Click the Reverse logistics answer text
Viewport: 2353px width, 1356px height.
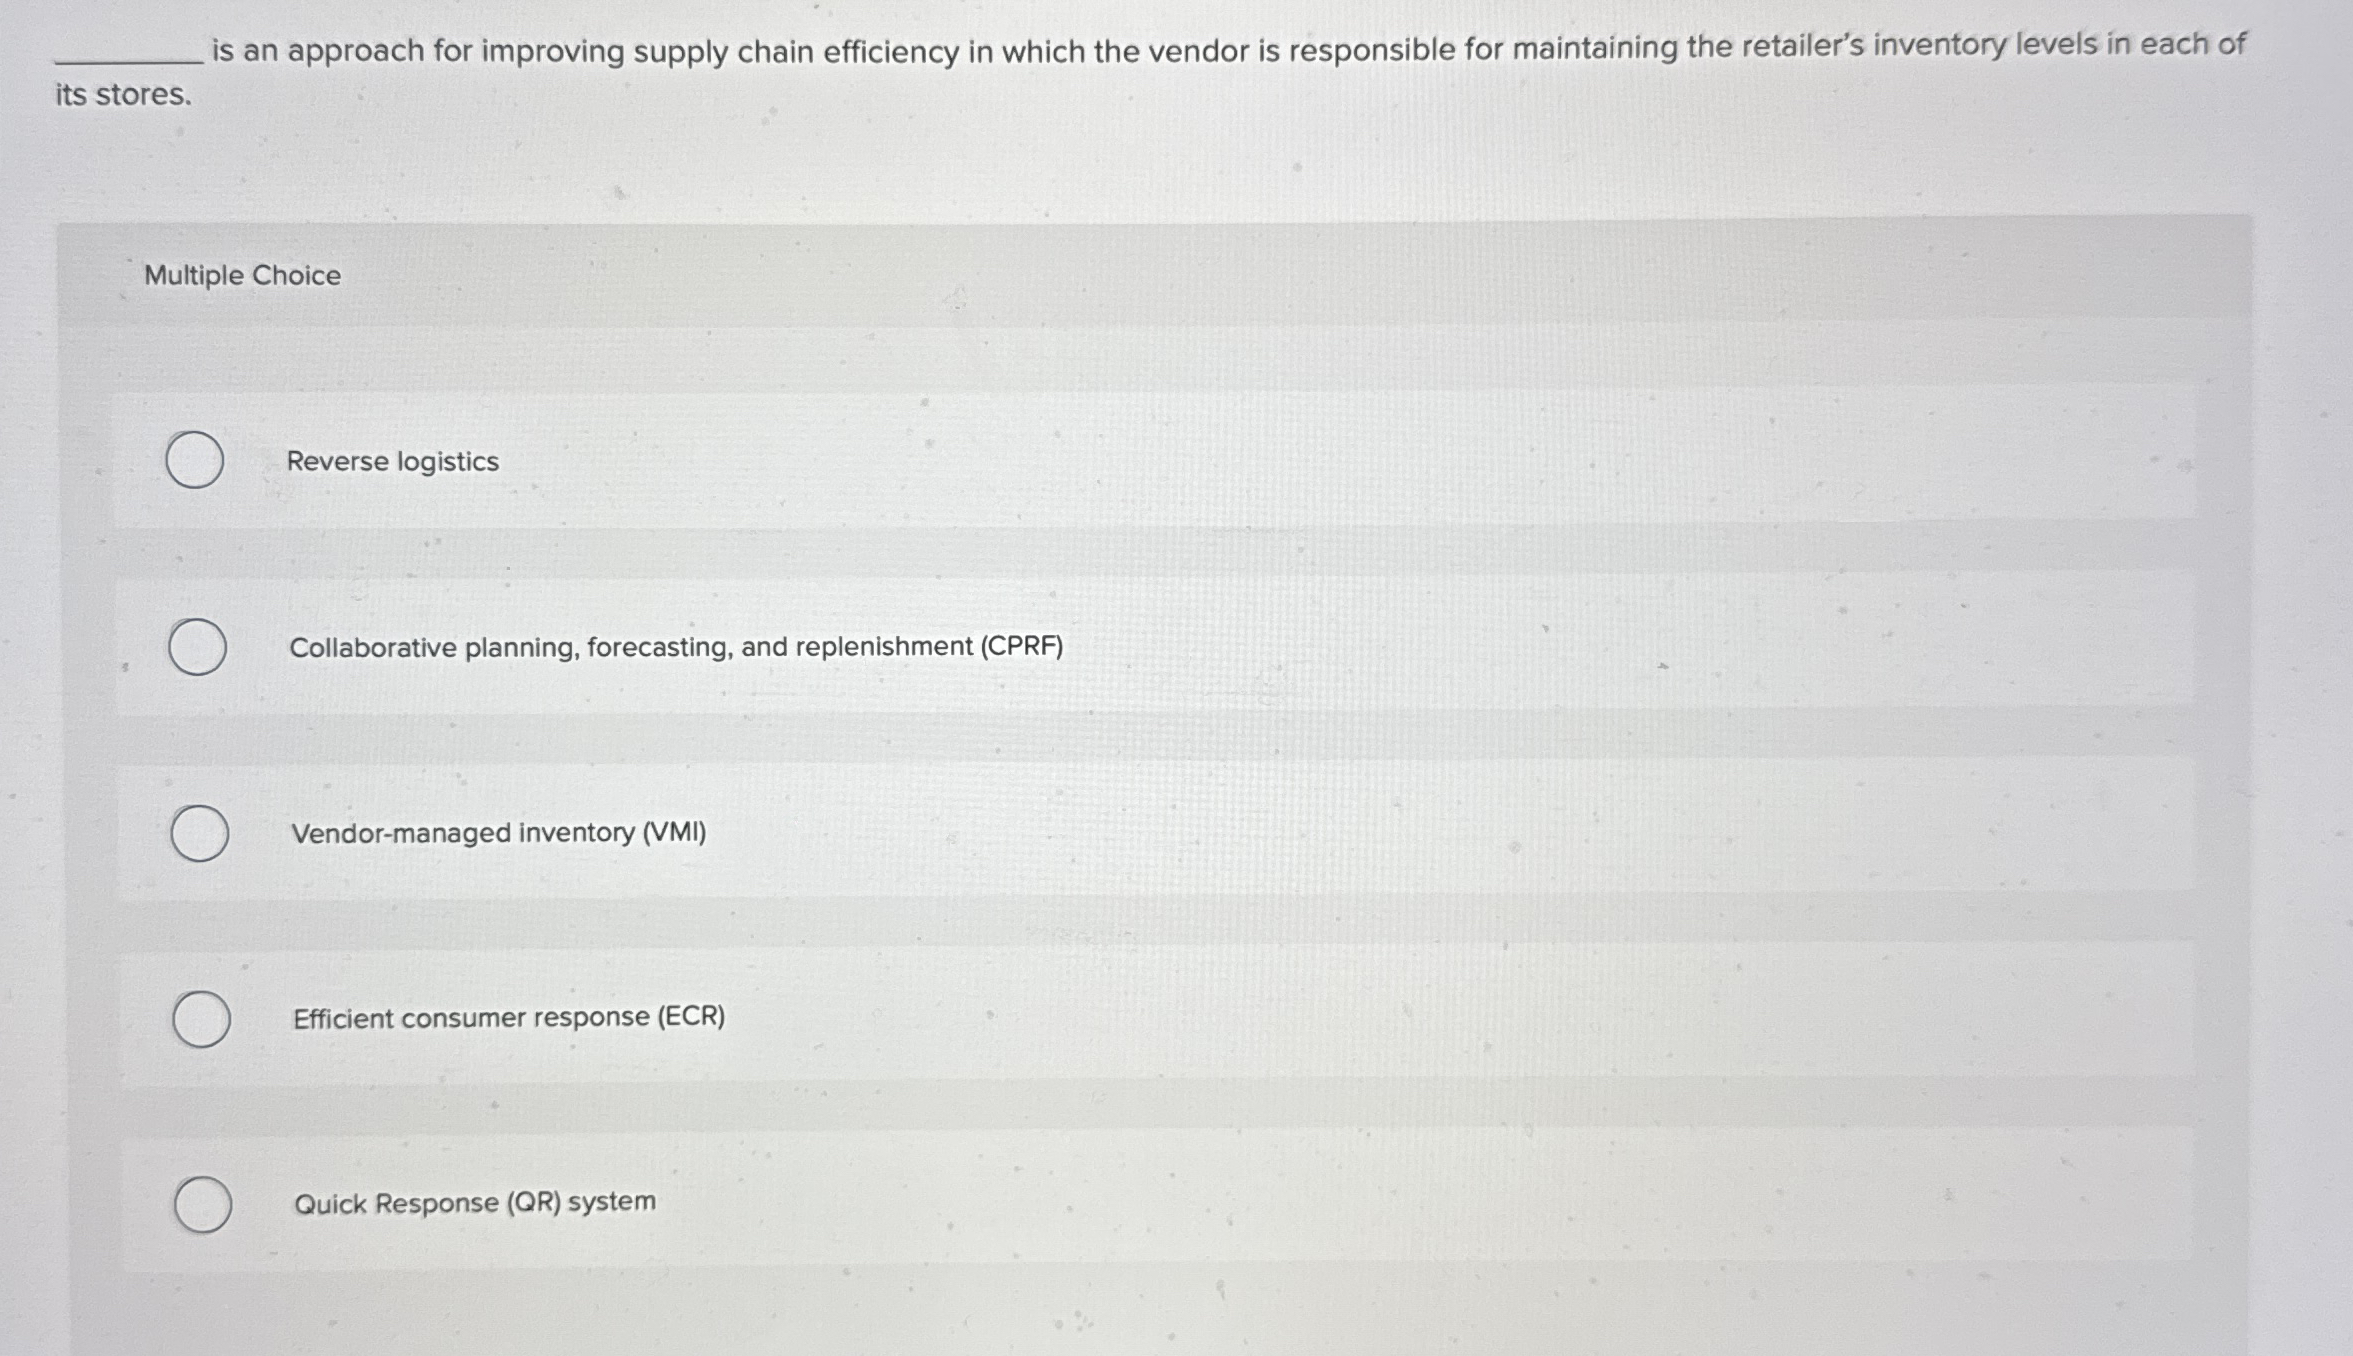[x=394, y=461]
